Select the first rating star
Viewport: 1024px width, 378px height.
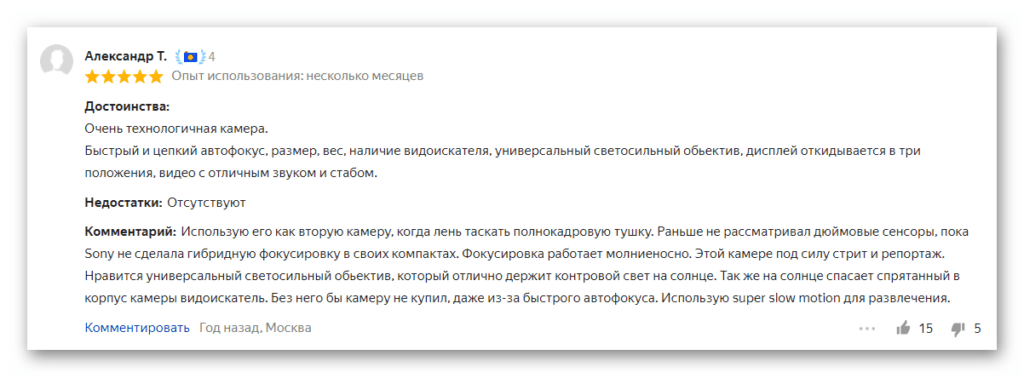click(92, 76)
